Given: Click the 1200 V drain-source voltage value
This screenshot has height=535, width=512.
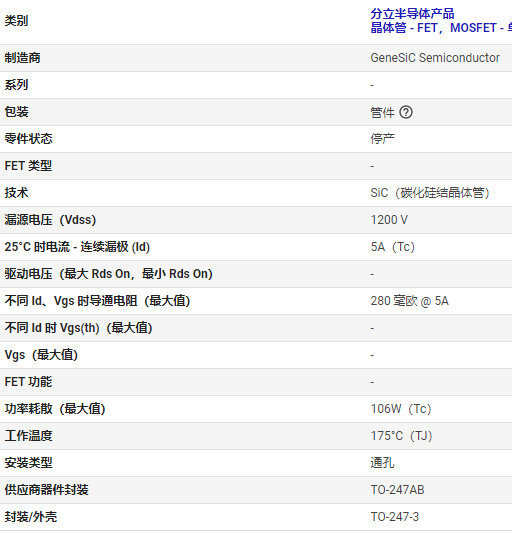Looking at the screenshot, I should pyautogui.click(x=389, y=220).
